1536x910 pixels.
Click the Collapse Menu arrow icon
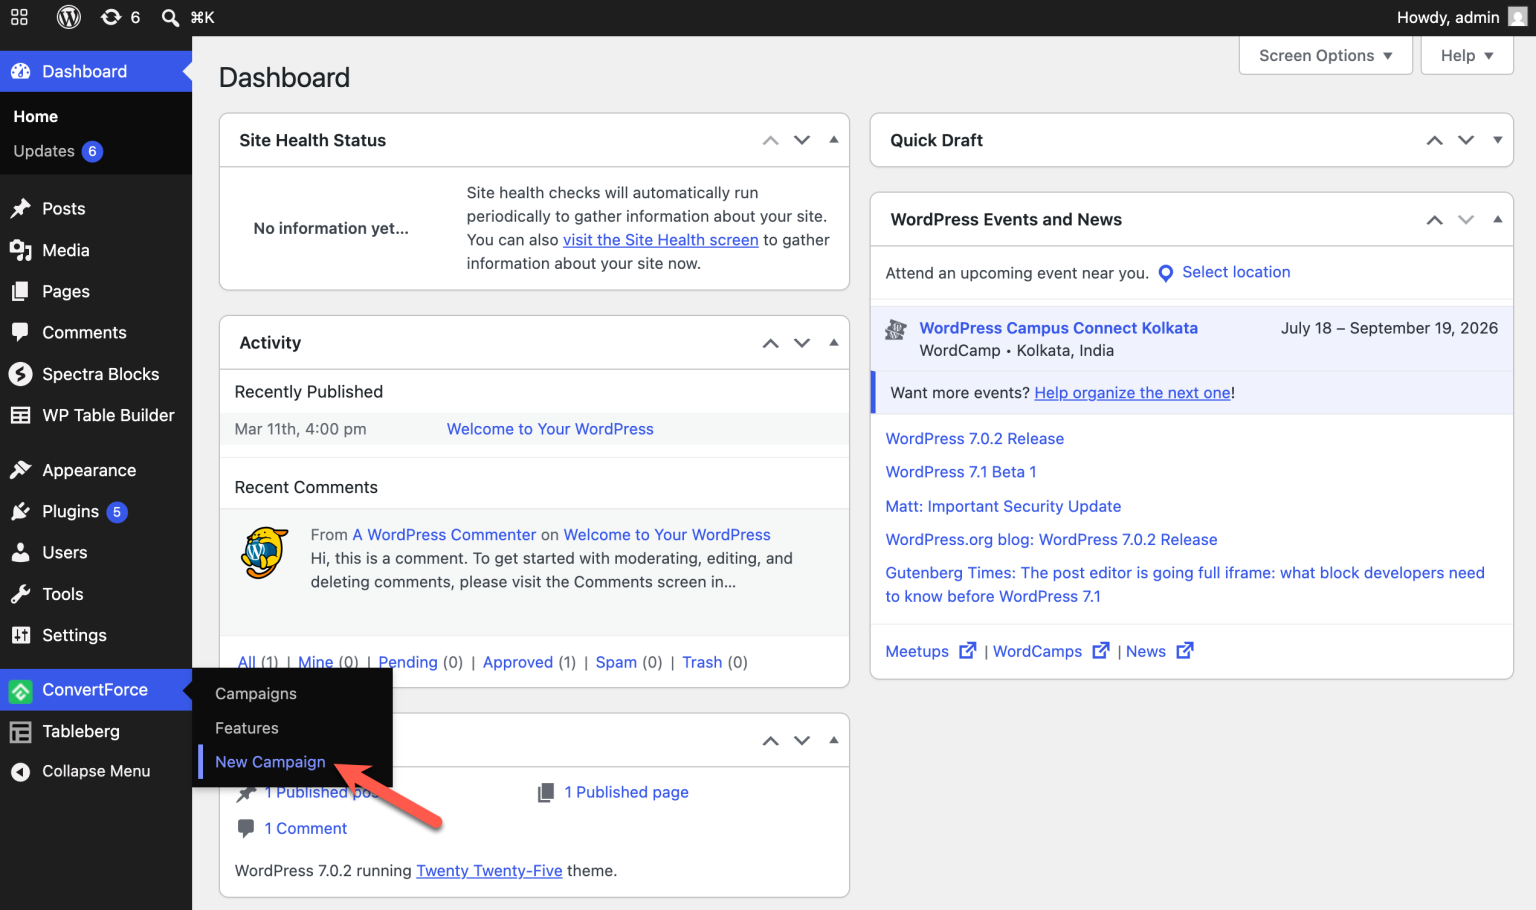point(20,772)
